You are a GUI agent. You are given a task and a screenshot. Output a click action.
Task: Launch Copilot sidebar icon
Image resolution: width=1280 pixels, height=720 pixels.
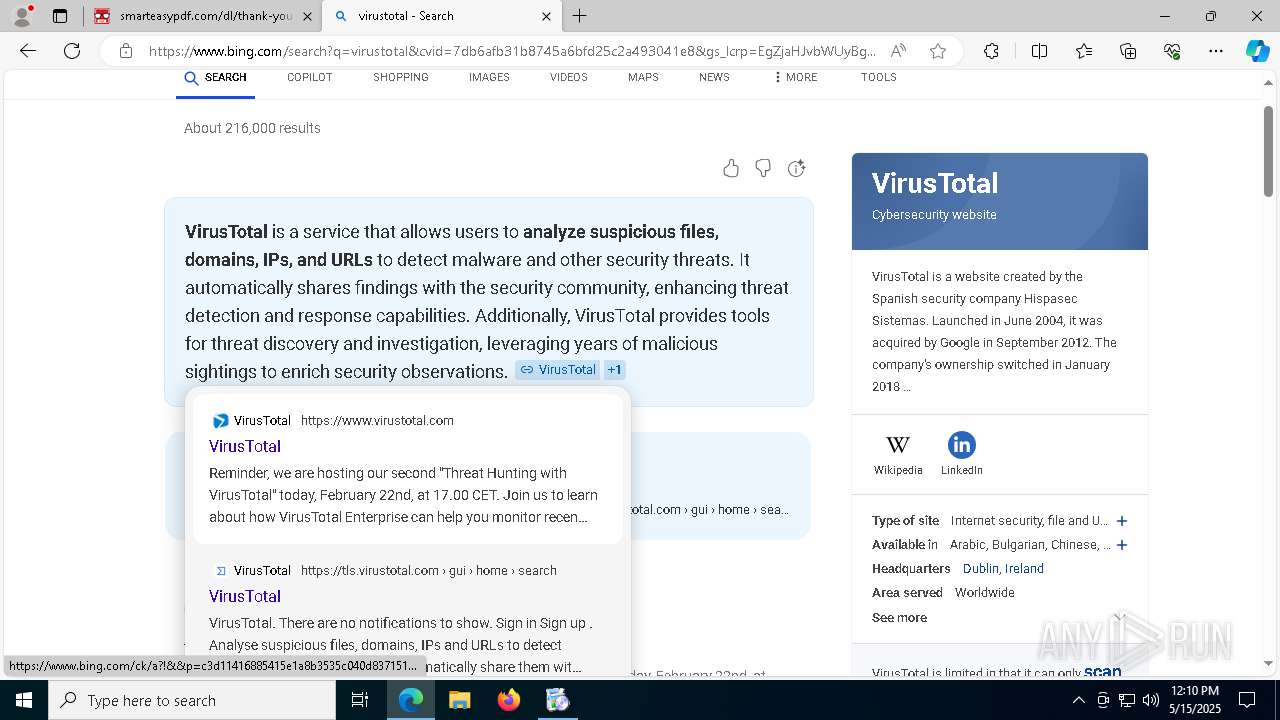click(x=1257, y=51)
